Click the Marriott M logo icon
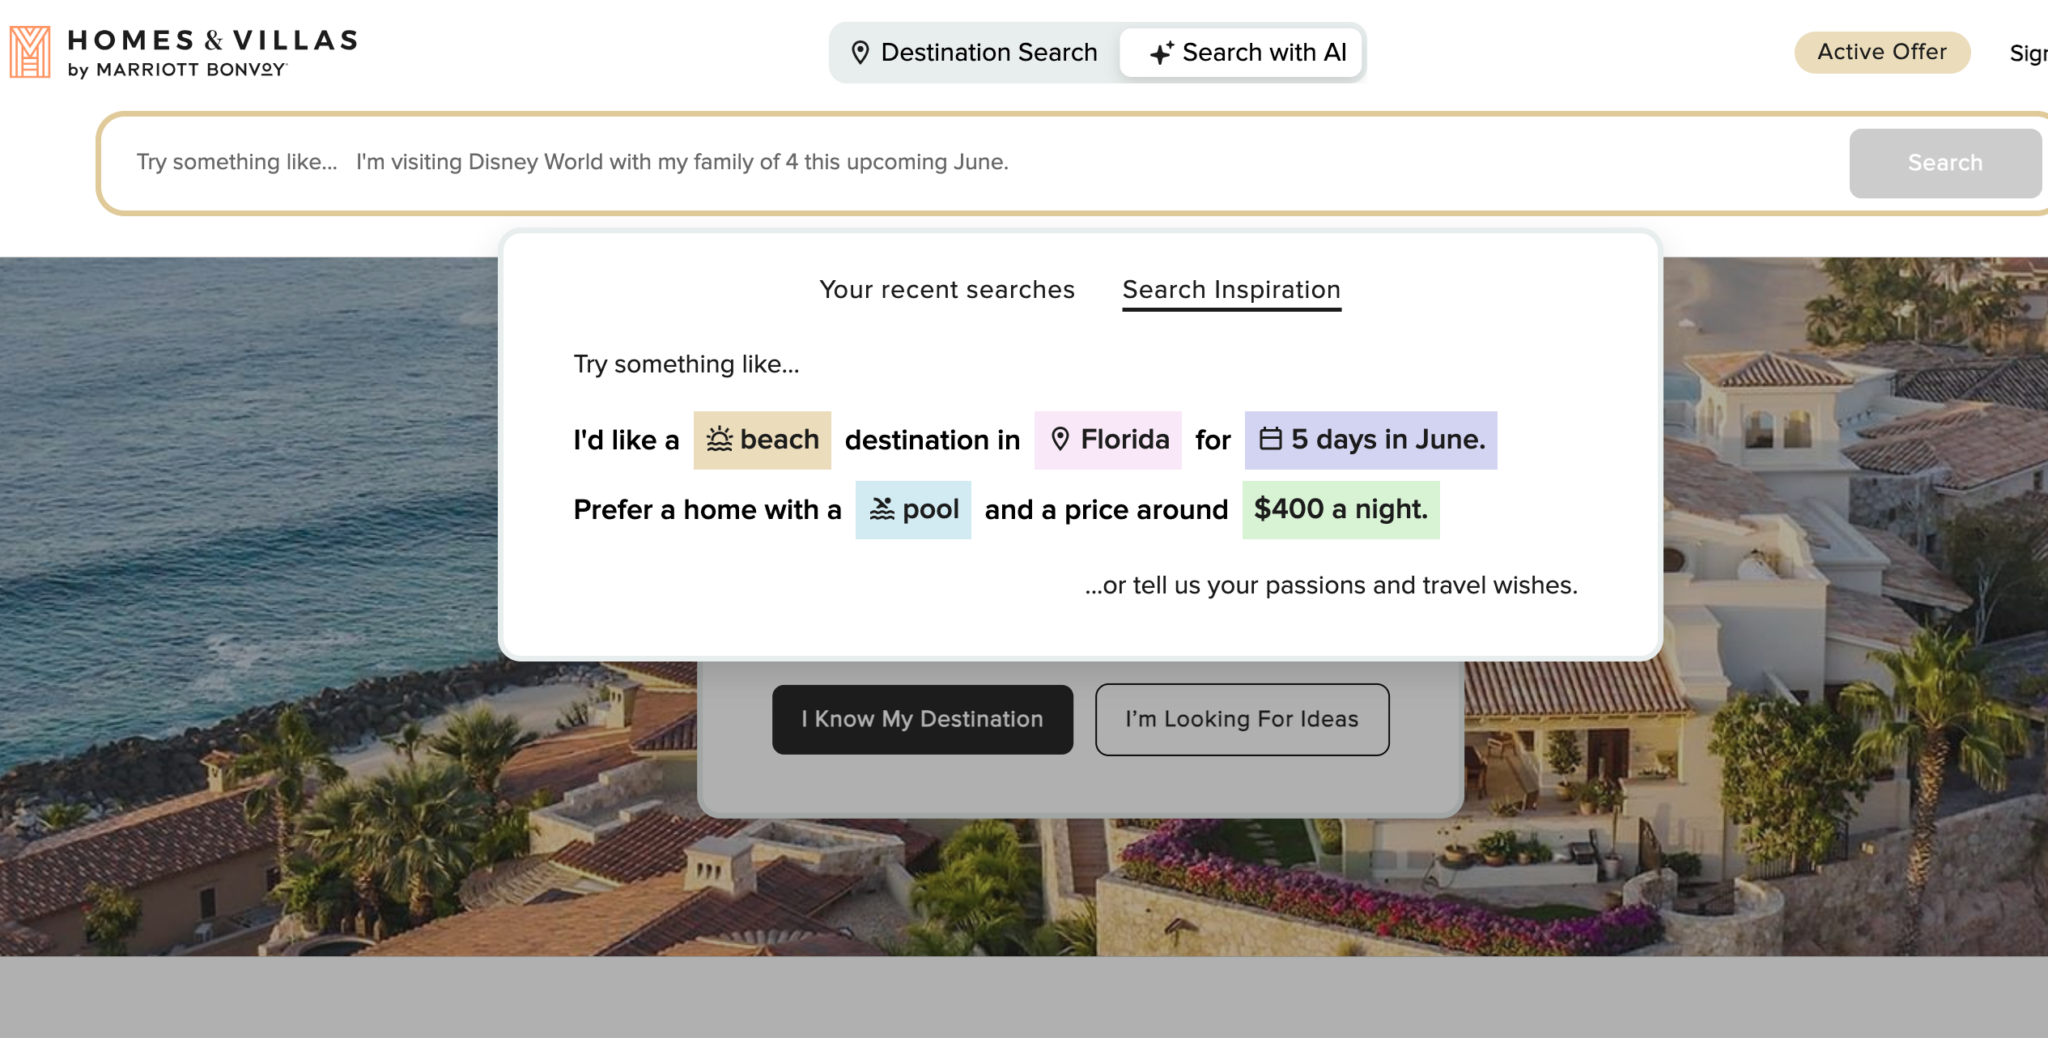 pyautogui.click(x=30, y=52)
